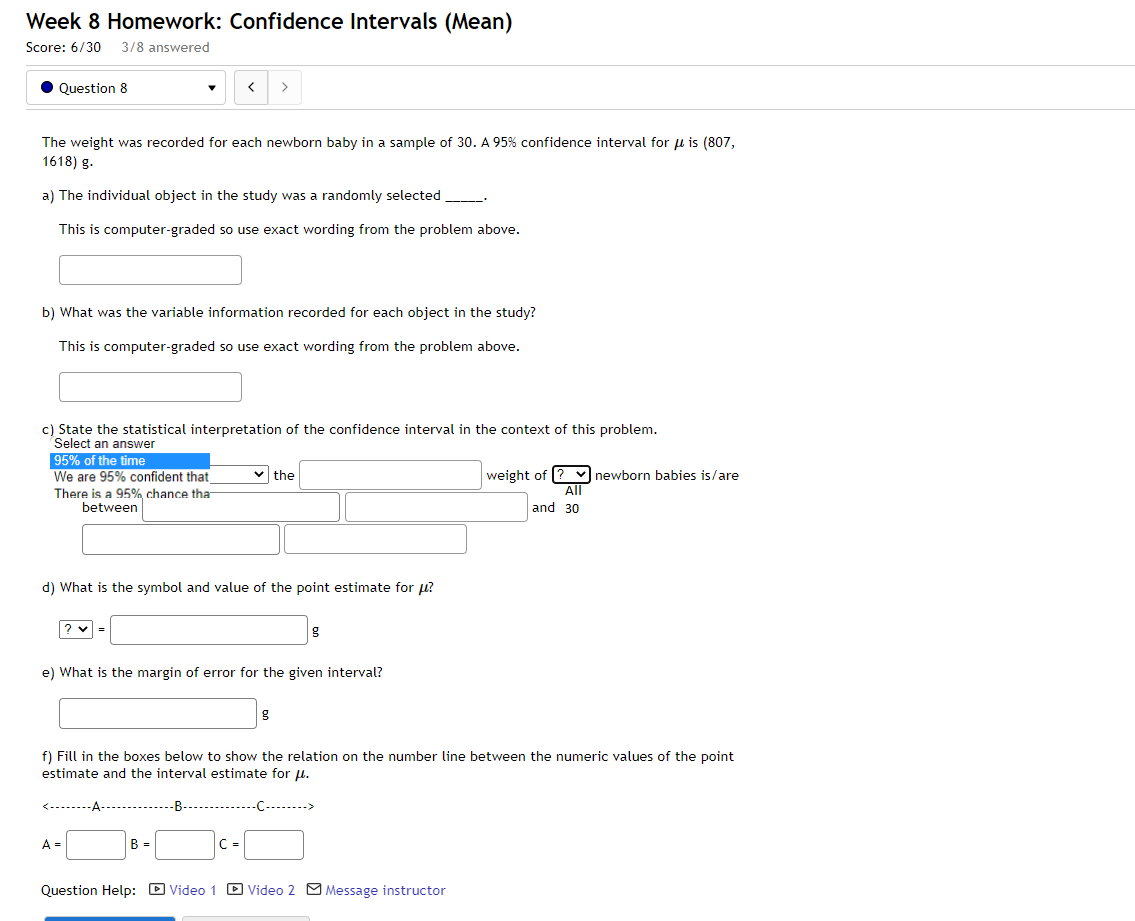Click the blue button at the page bottom

(x=108, y=917)
